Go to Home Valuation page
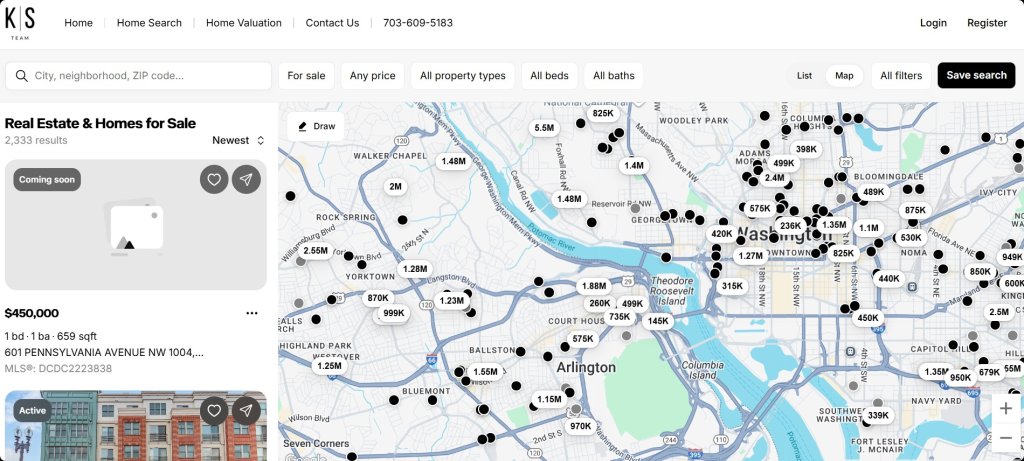 (x=243, y=23)
